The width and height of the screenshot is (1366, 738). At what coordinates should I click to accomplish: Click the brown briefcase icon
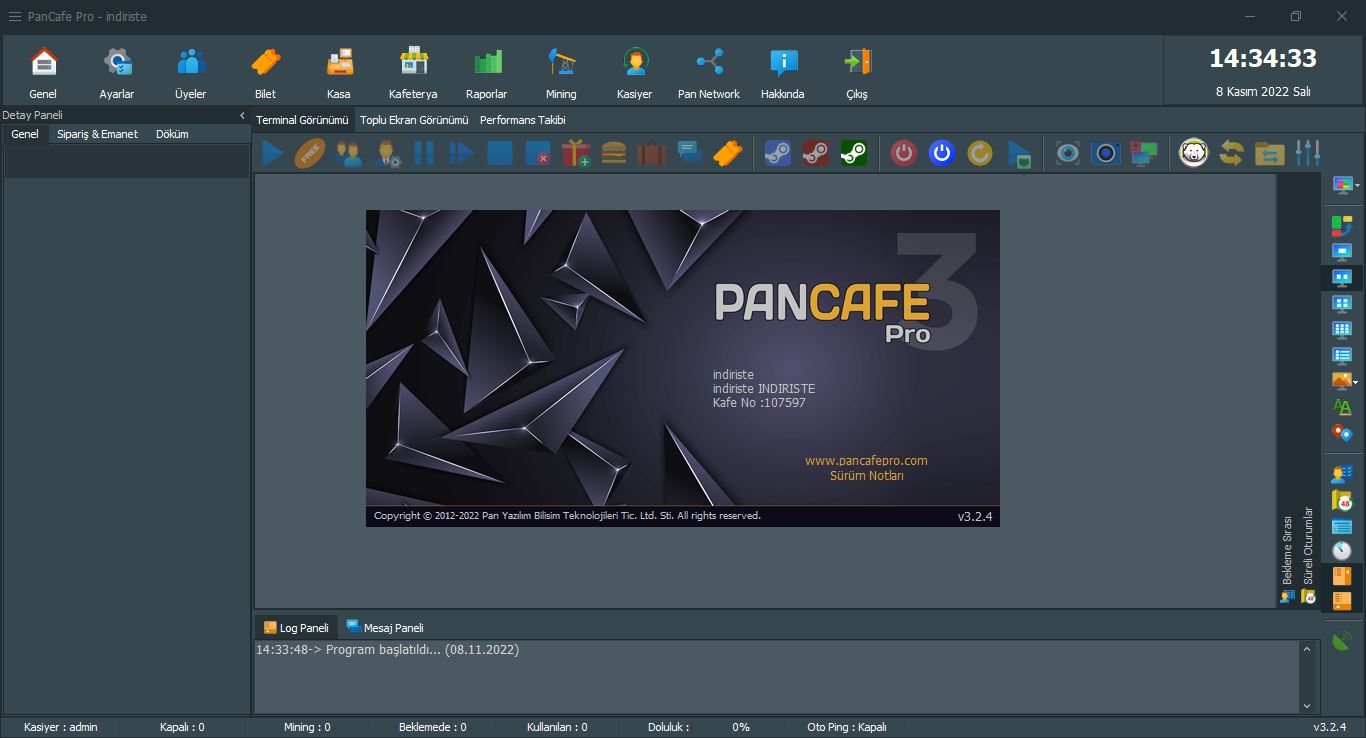[652, 153]
